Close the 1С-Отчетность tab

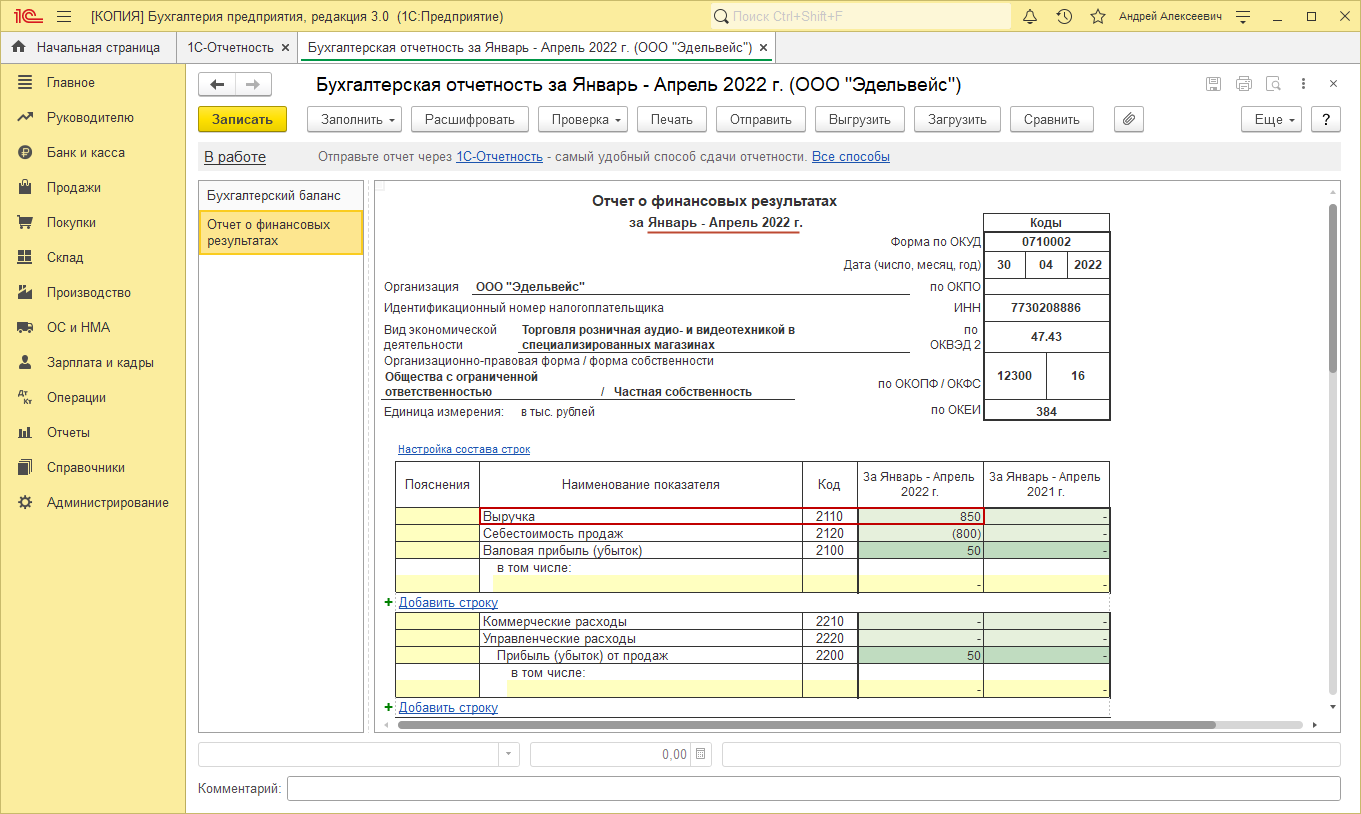coord(285,48)
